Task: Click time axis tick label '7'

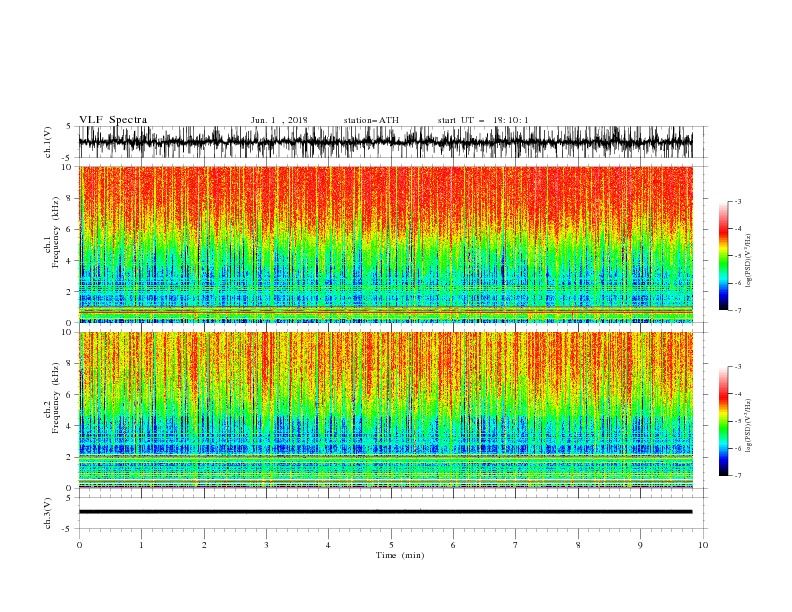Action: tap(516, 545)
